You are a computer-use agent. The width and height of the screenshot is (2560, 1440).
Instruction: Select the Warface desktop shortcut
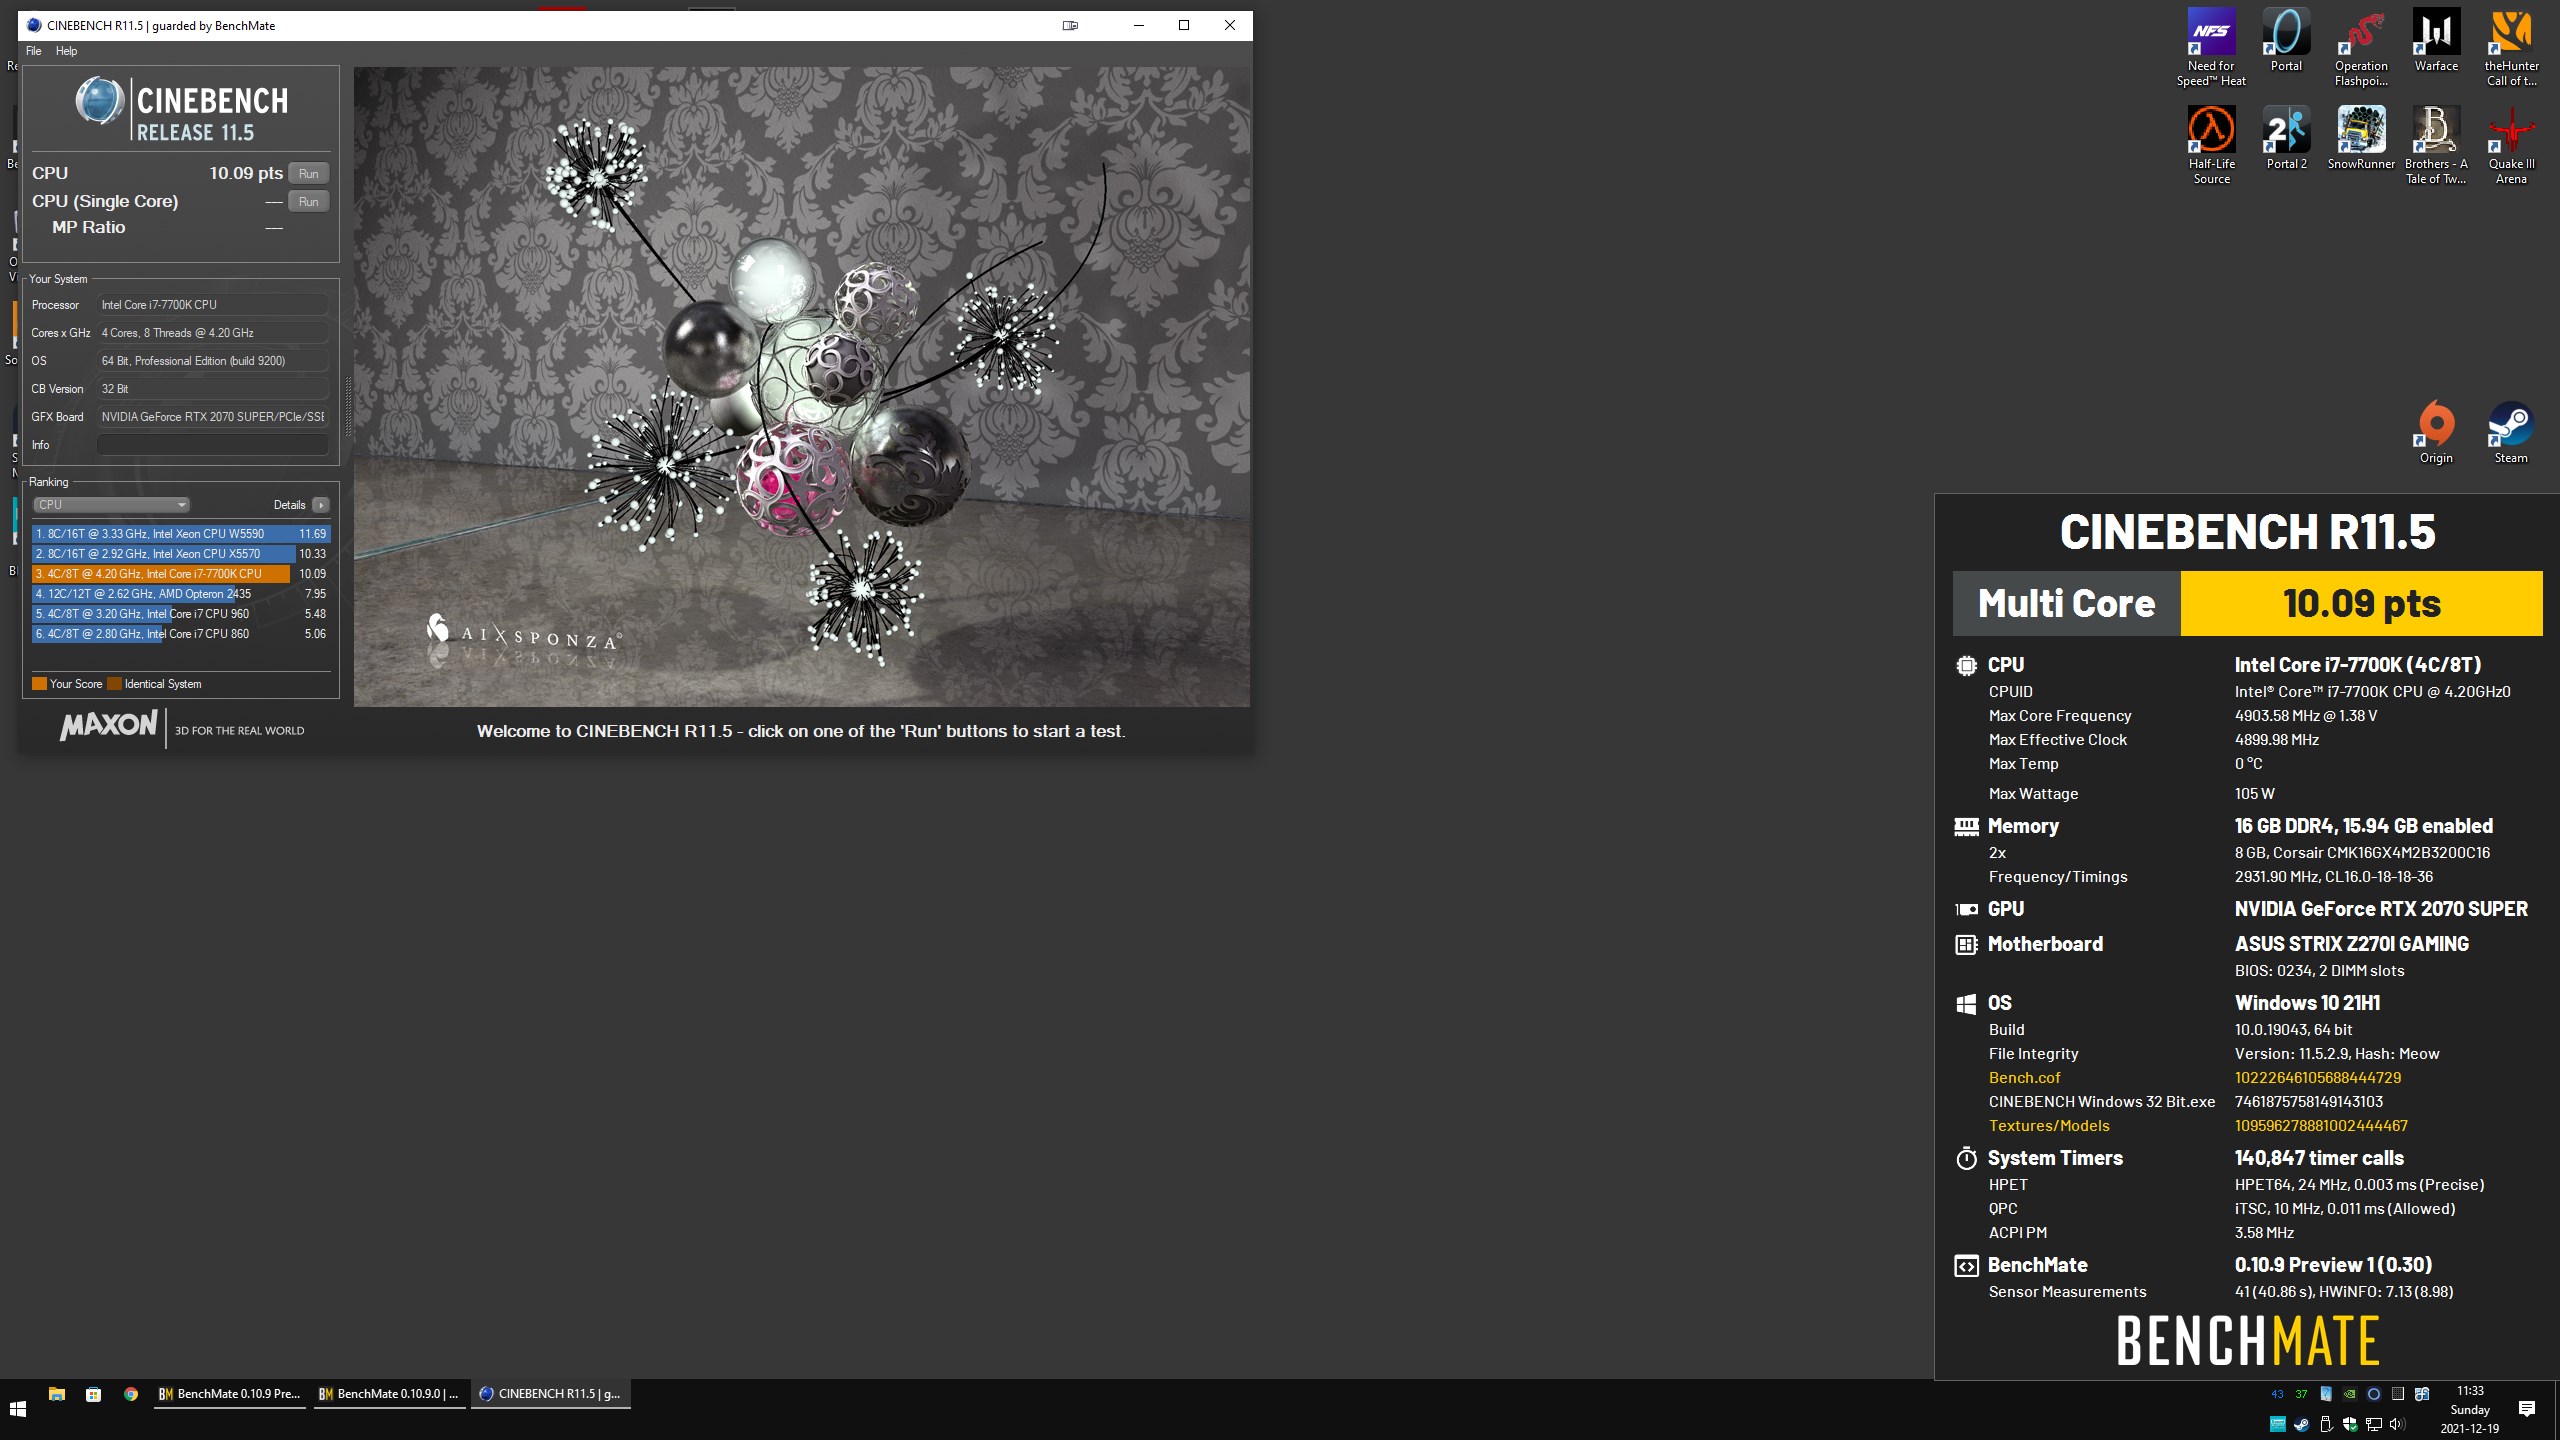click(2436, 40)
